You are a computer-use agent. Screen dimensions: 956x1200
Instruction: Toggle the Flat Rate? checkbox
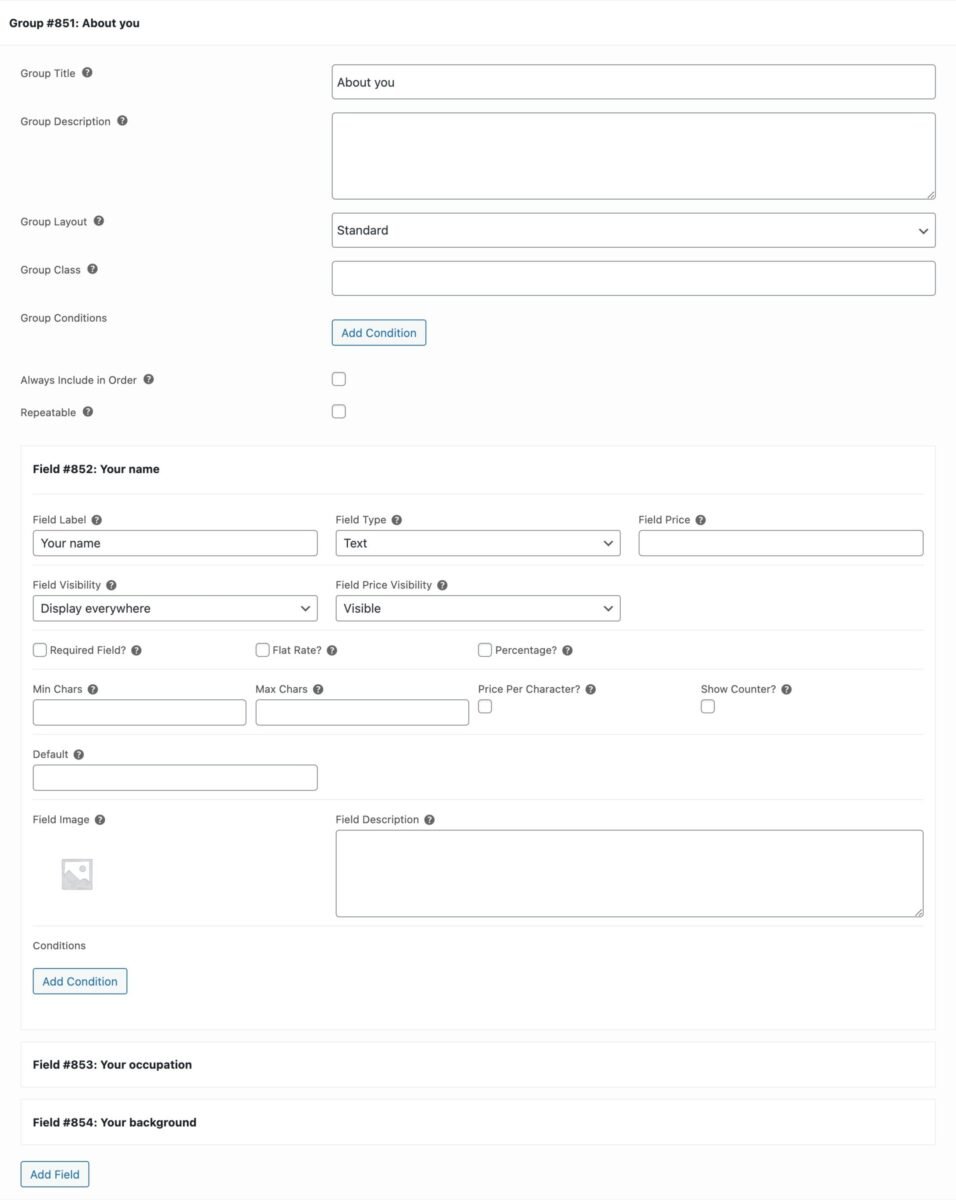pos(263,650)
